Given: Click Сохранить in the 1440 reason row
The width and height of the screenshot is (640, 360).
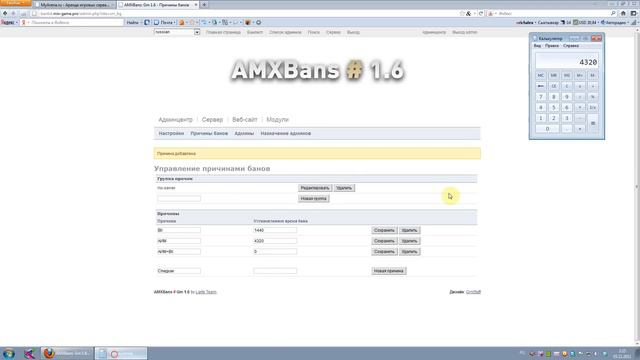Looking at the screenshot, I should click(384, 230).
